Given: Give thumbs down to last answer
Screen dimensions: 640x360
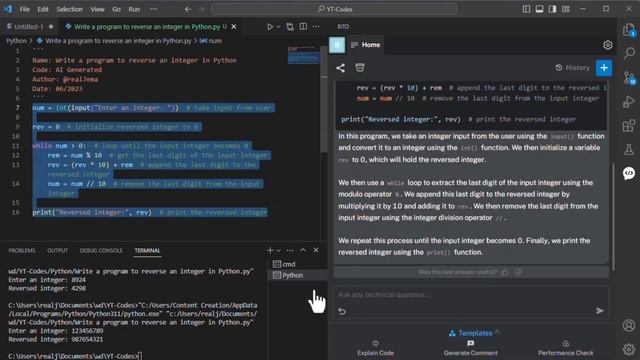Looking at the screenshot, I should (518, 272).
